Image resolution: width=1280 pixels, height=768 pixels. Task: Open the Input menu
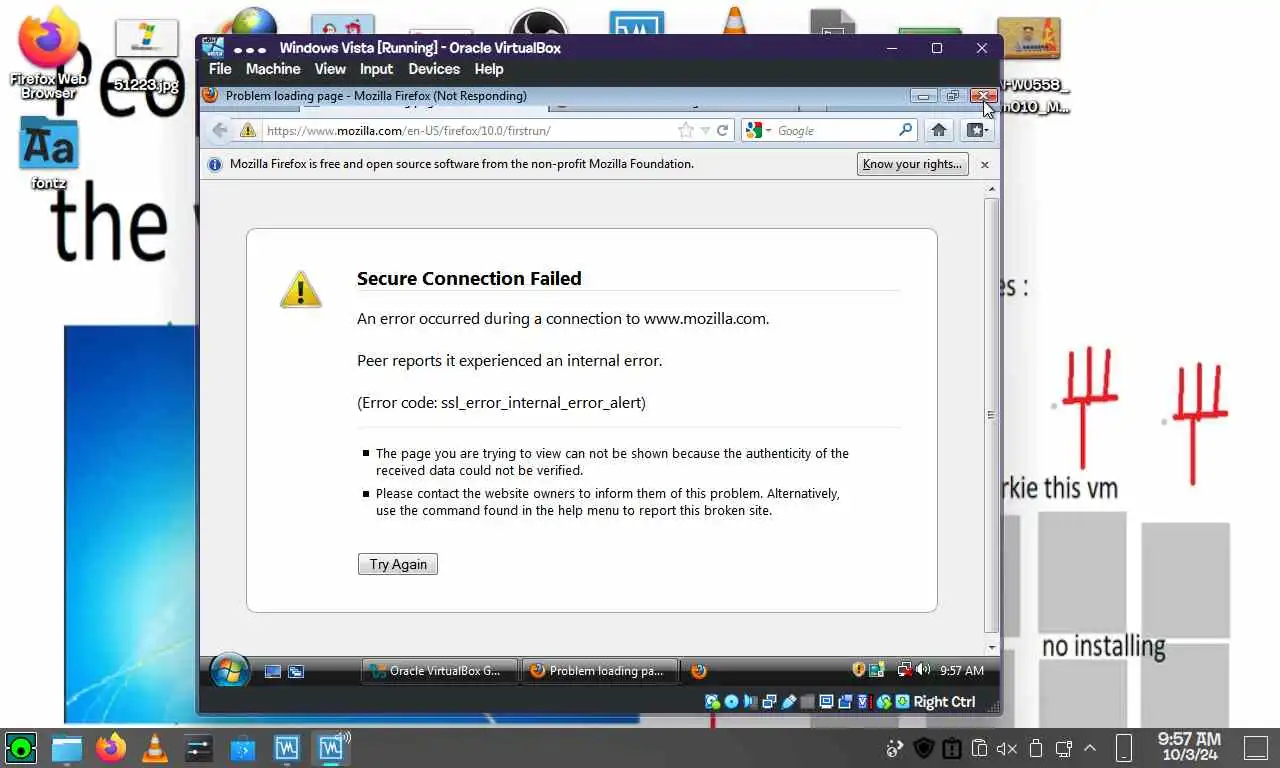[376, 69]
